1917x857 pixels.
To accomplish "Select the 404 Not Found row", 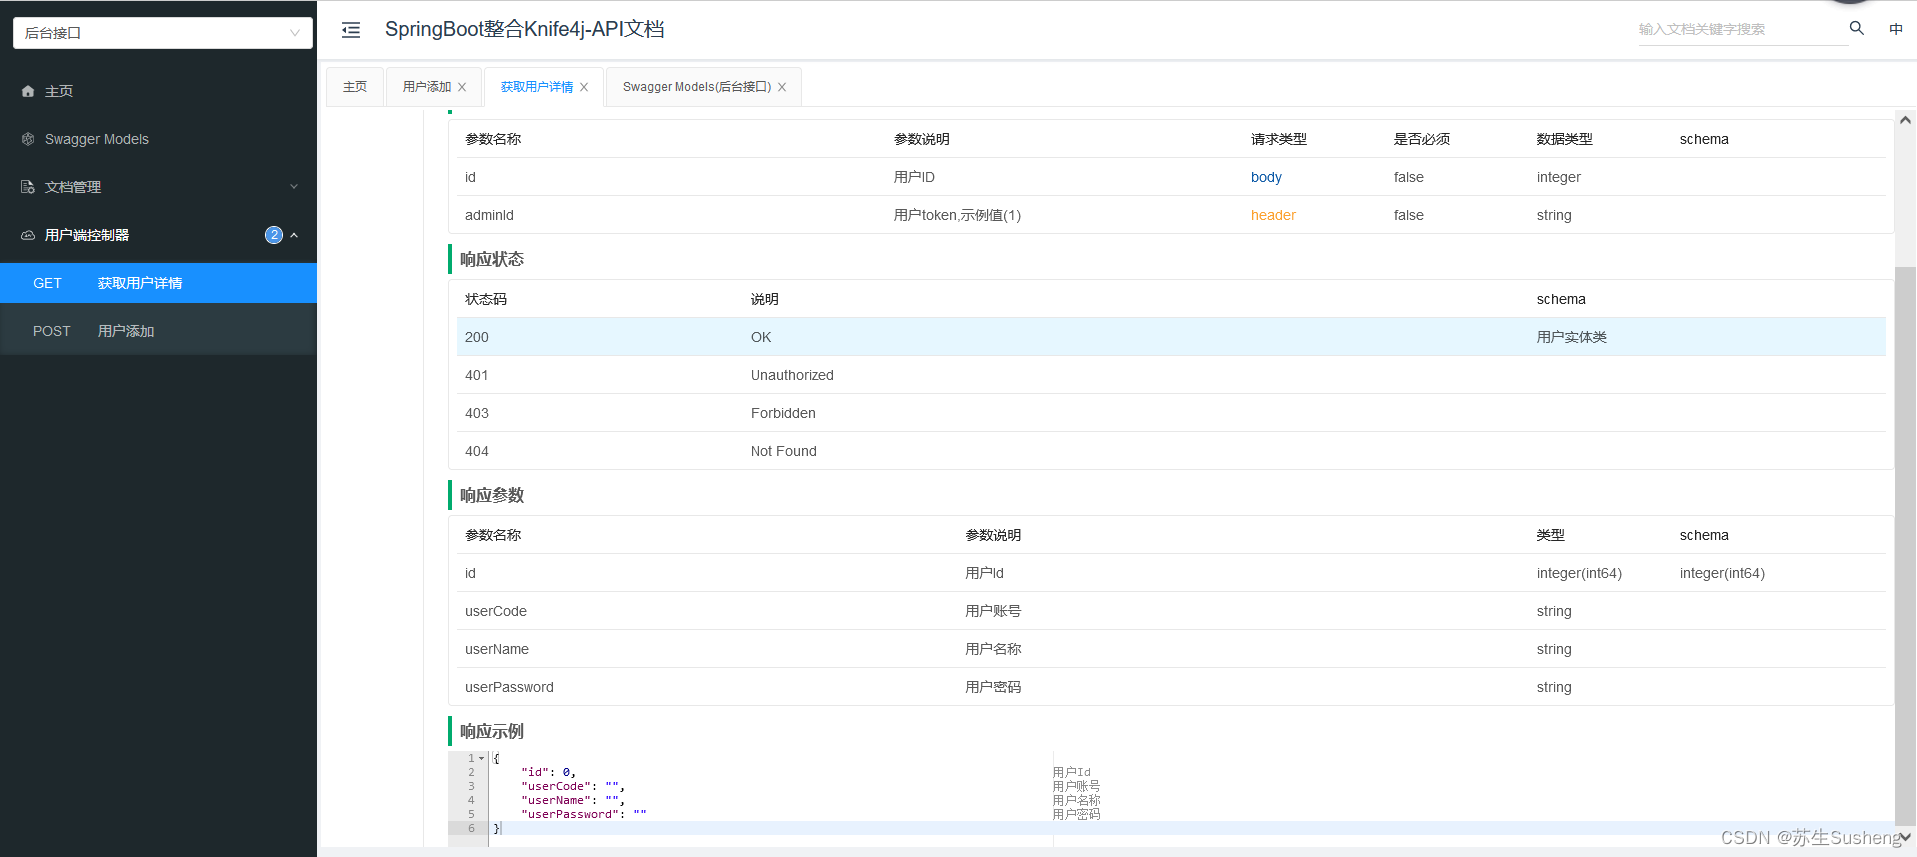I will click(1171, 451).
